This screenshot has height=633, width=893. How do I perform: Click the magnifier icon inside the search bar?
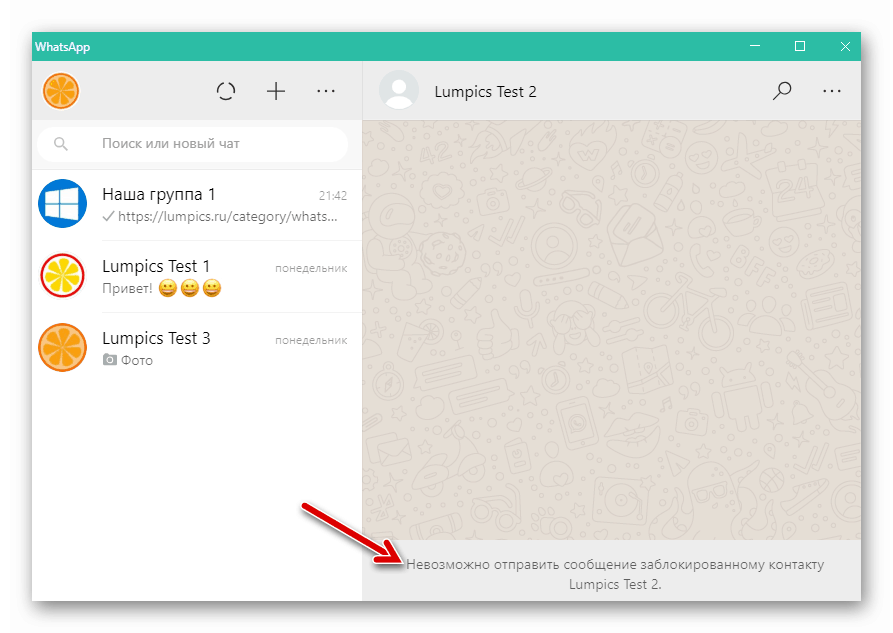point(61,144)
